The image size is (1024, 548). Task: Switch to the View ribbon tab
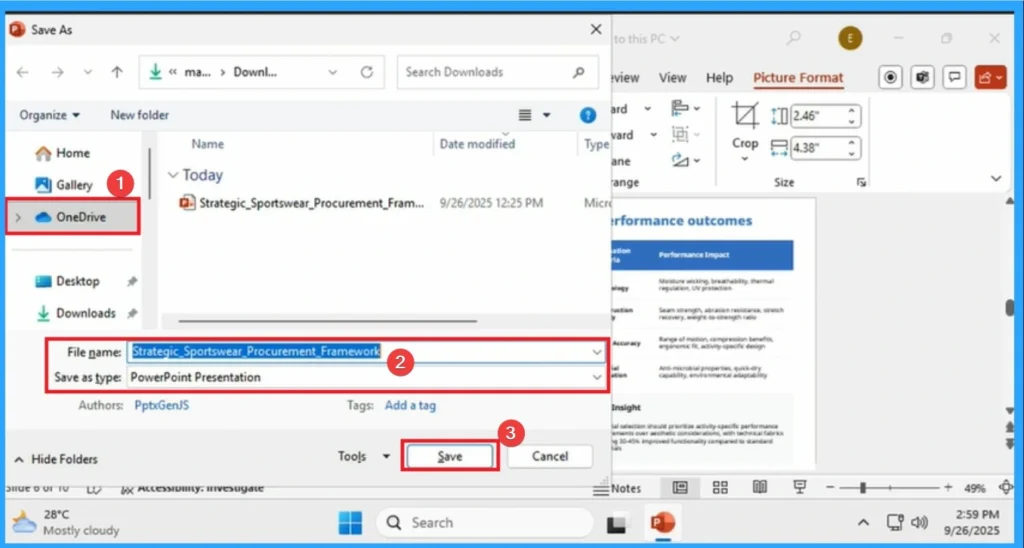tap(672, 78)
